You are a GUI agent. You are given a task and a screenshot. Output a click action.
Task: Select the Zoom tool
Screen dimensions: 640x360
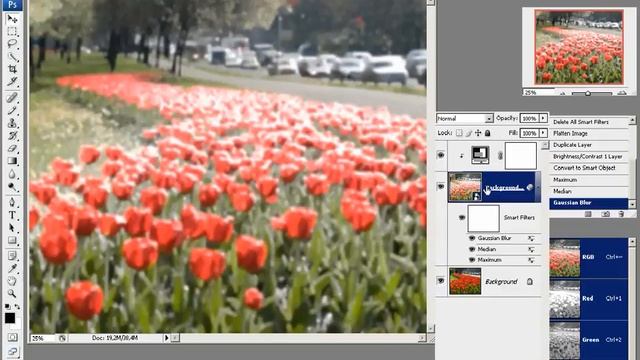pyautogui.click(x=12, y=293)
